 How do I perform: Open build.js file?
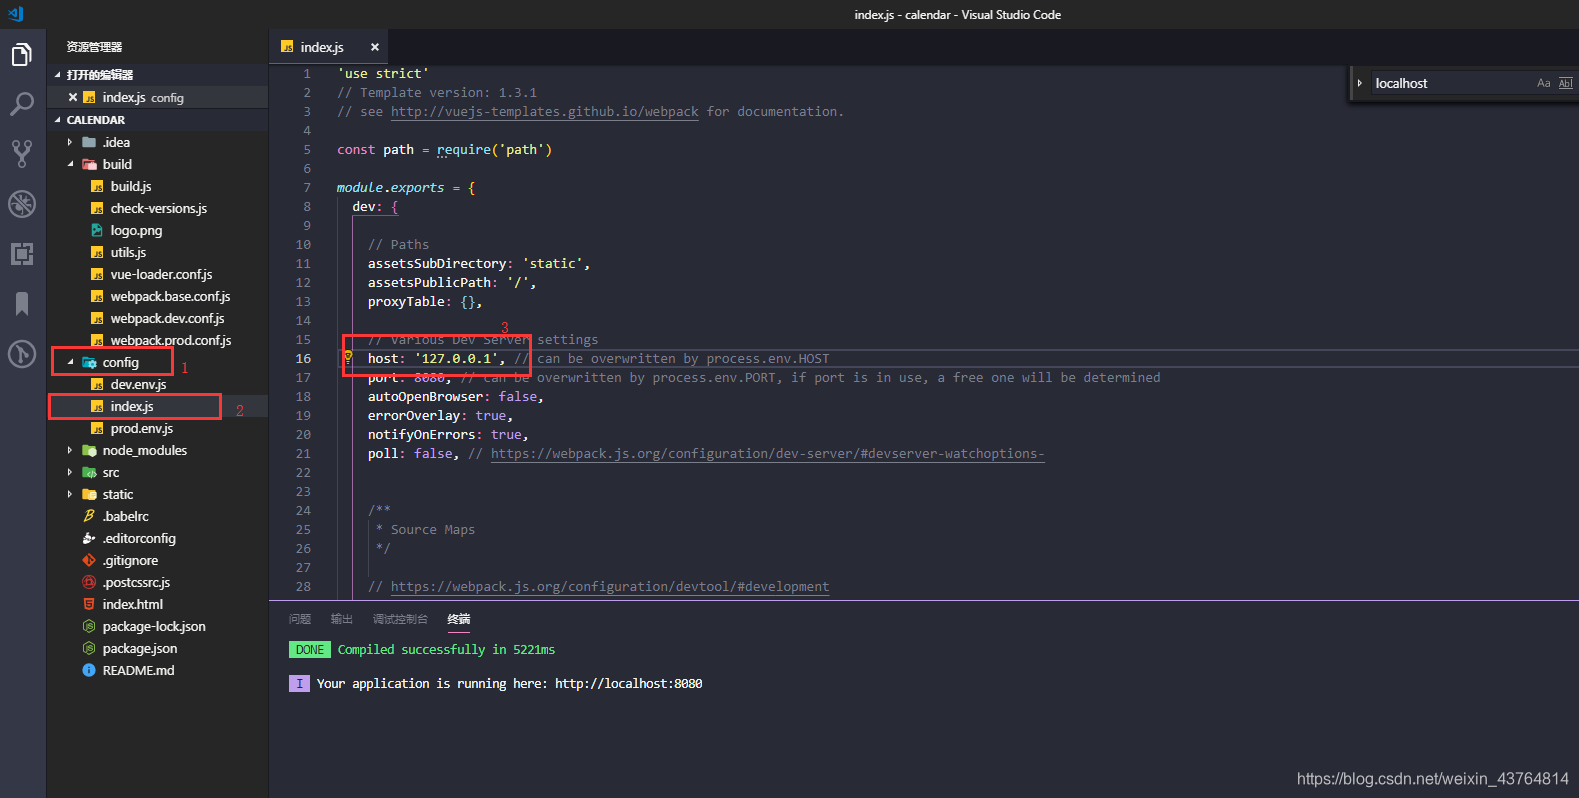tap(131, 186)
